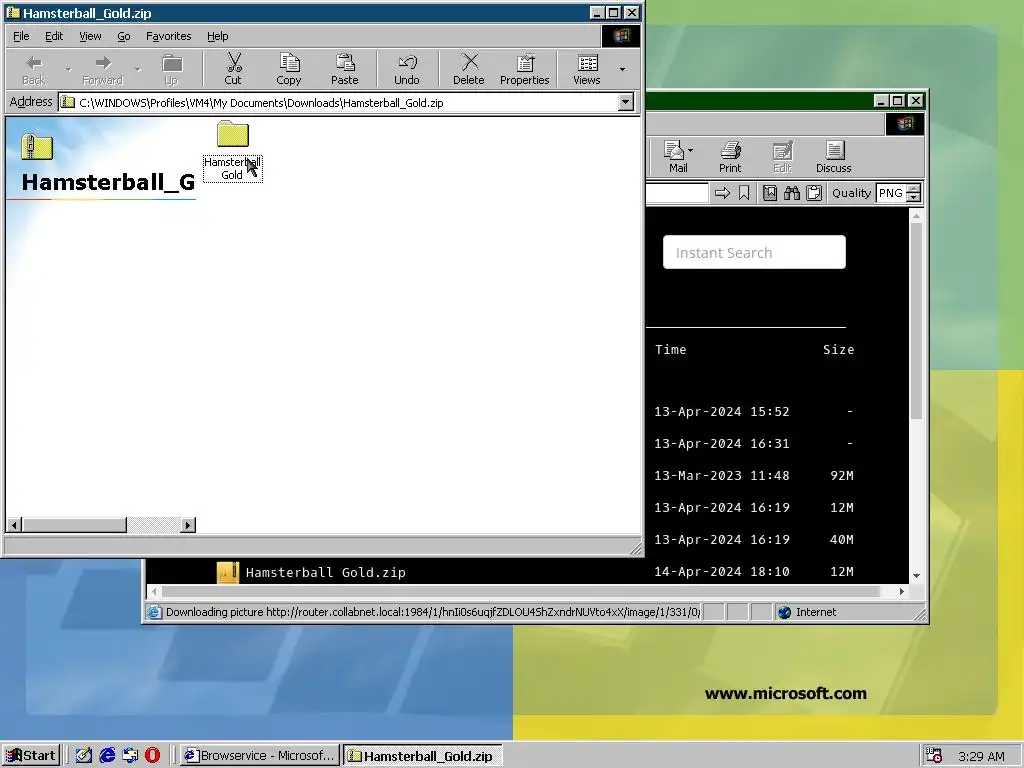
Task: Click the Delete toolbar icon
Action: [469, 69]
